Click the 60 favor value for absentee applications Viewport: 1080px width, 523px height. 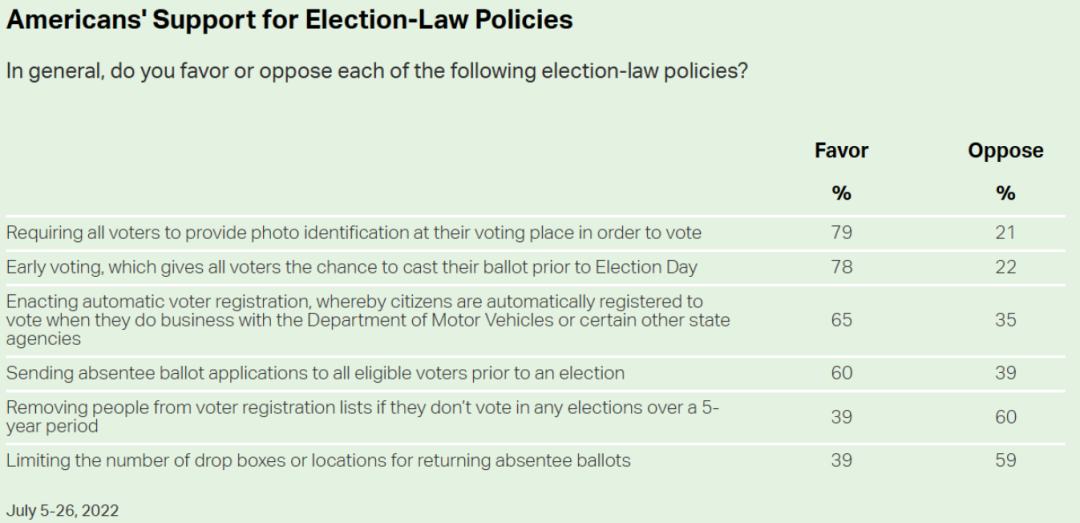click(841, 373)
